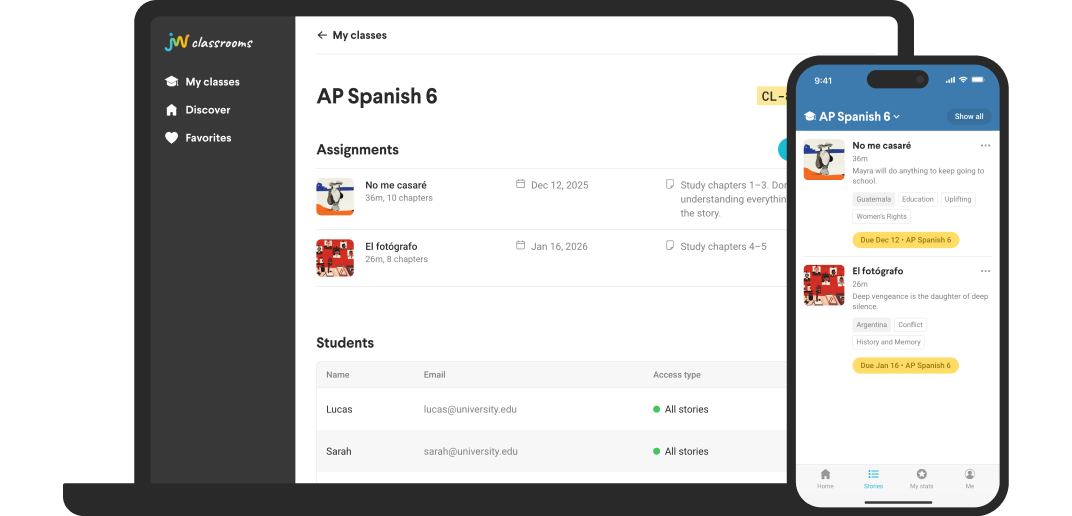Click the back arrow beside My classes
1072x516 pixels.
322,35
